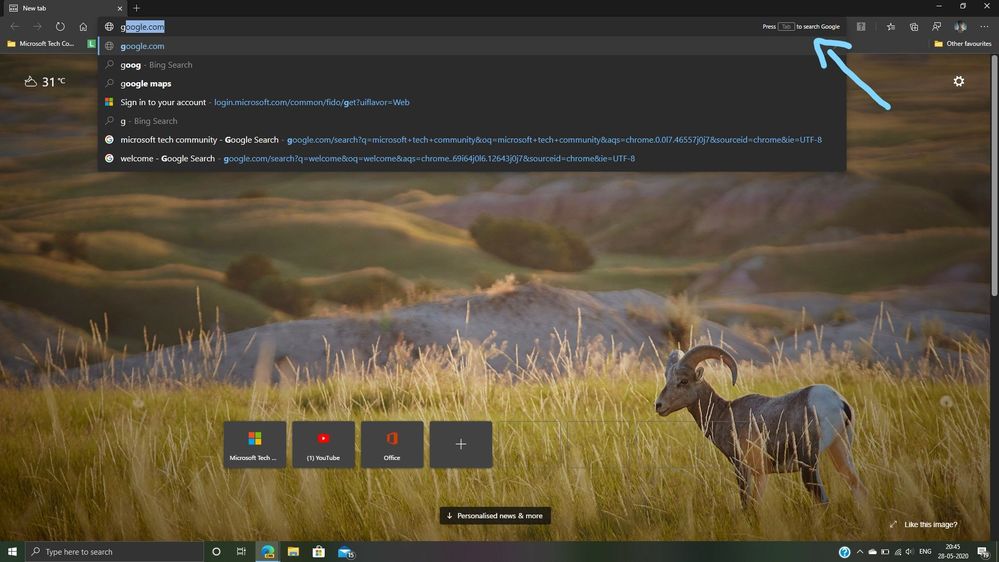
Task: Open the Microsoft Tech quick link tile
Action: pyautogui.click(x=254, y=445)
